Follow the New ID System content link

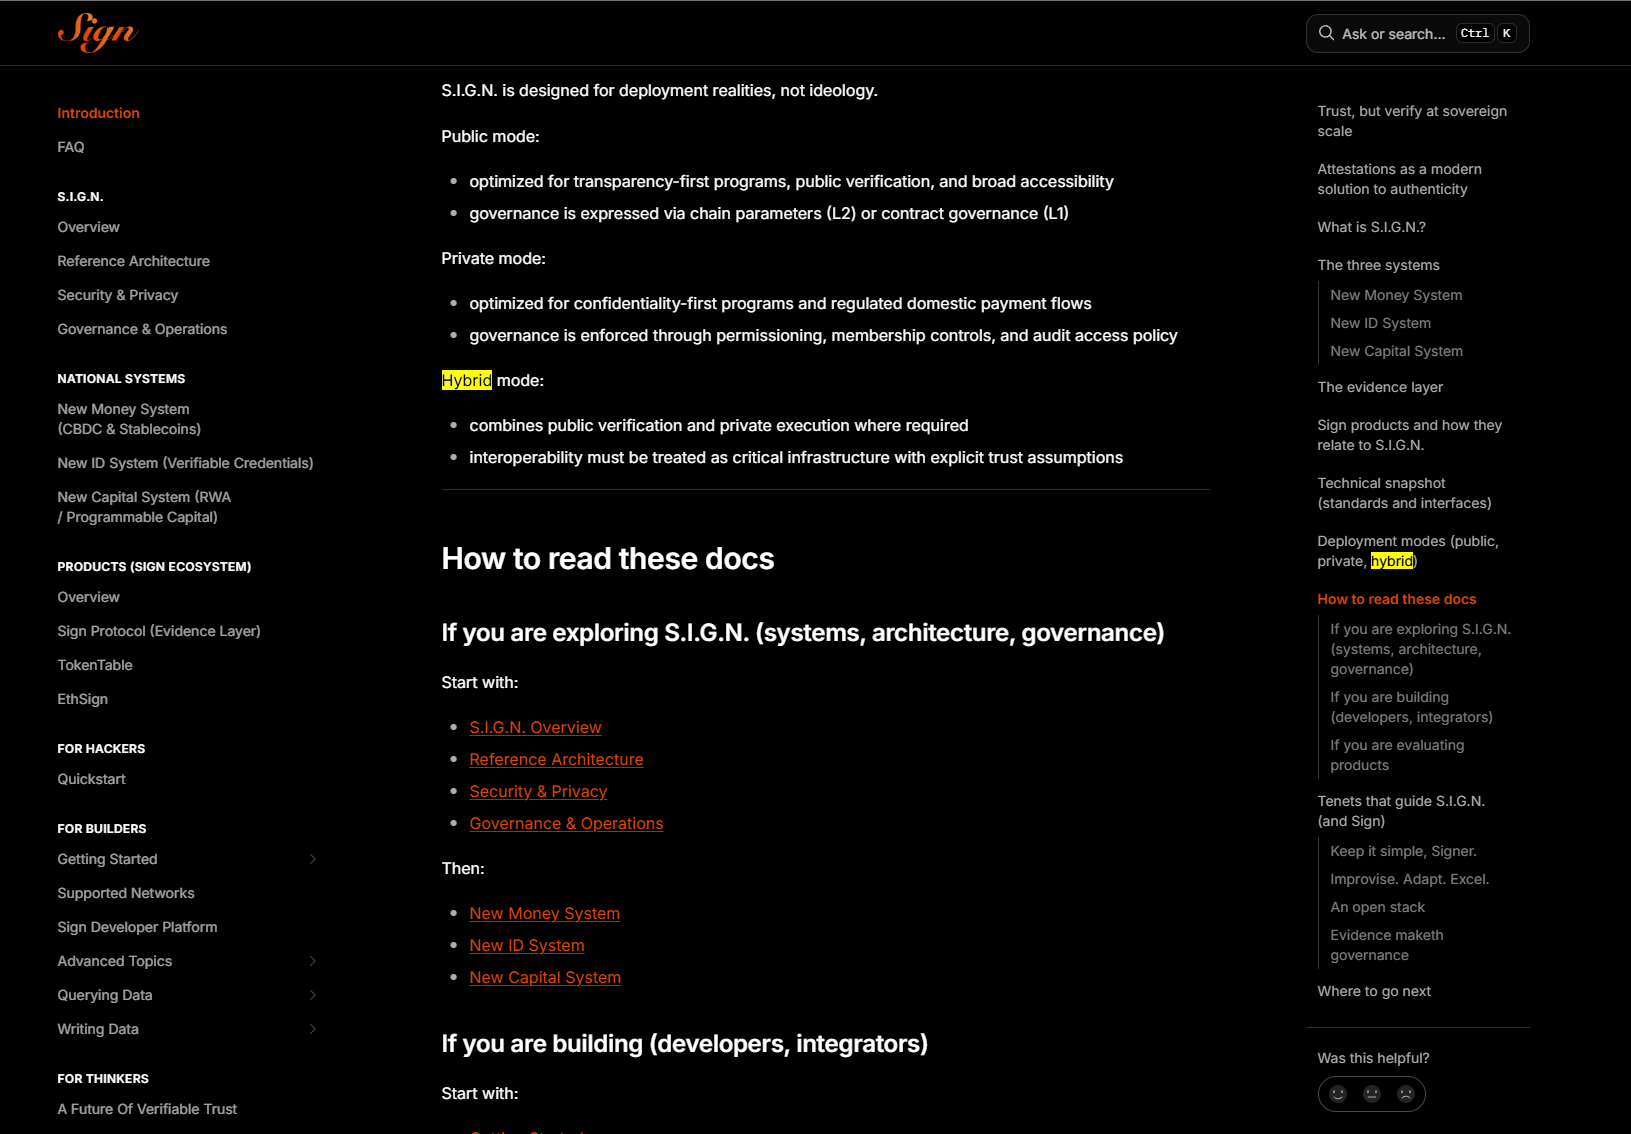[x=527, y=946]
